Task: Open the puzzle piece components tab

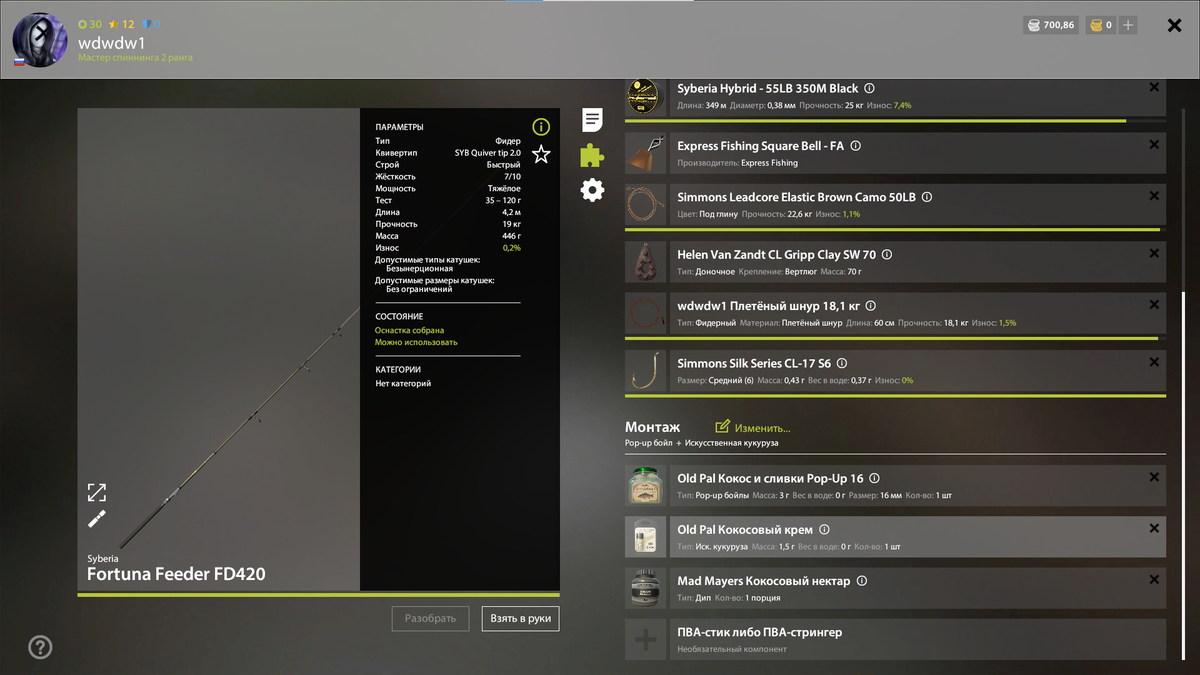Action: coord(592,155)
